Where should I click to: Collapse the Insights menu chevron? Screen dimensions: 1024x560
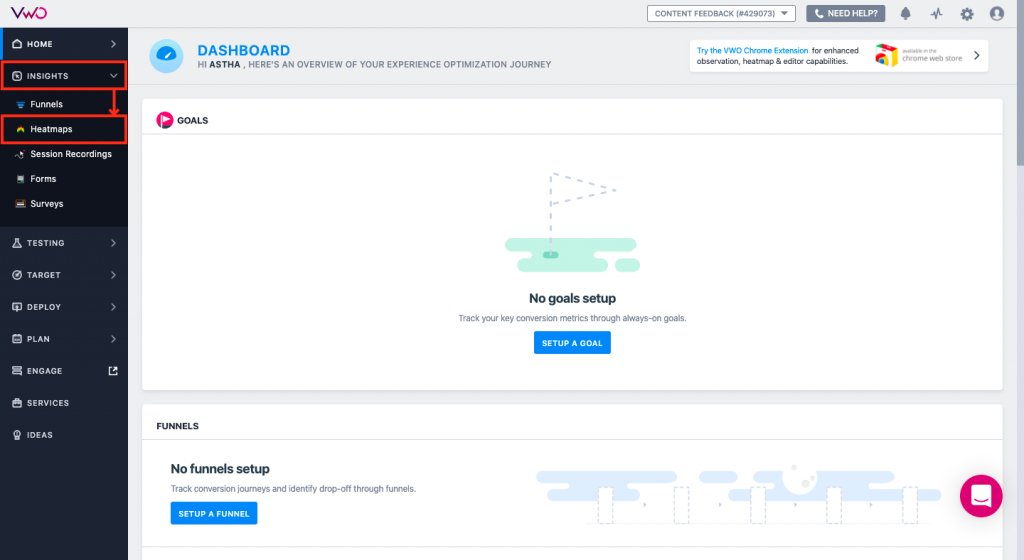[x=114, y=76]
